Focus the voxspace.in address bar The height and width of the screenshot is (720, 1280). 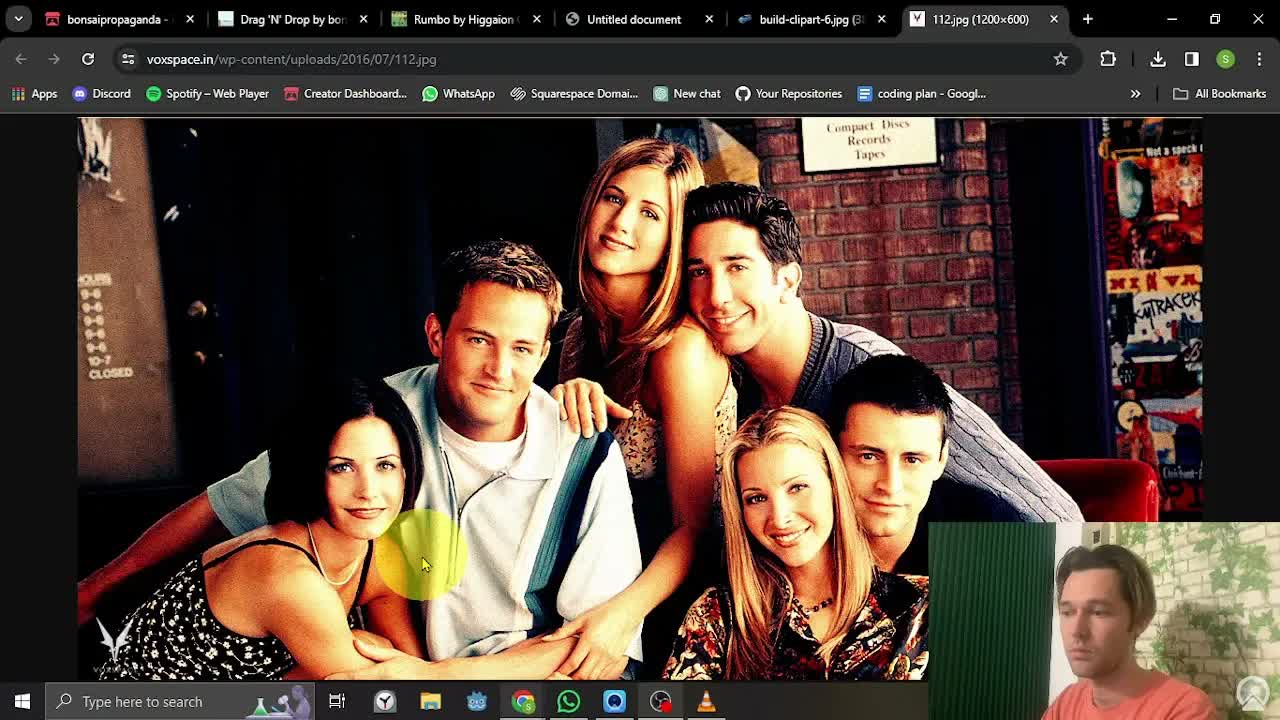(595, 59)
